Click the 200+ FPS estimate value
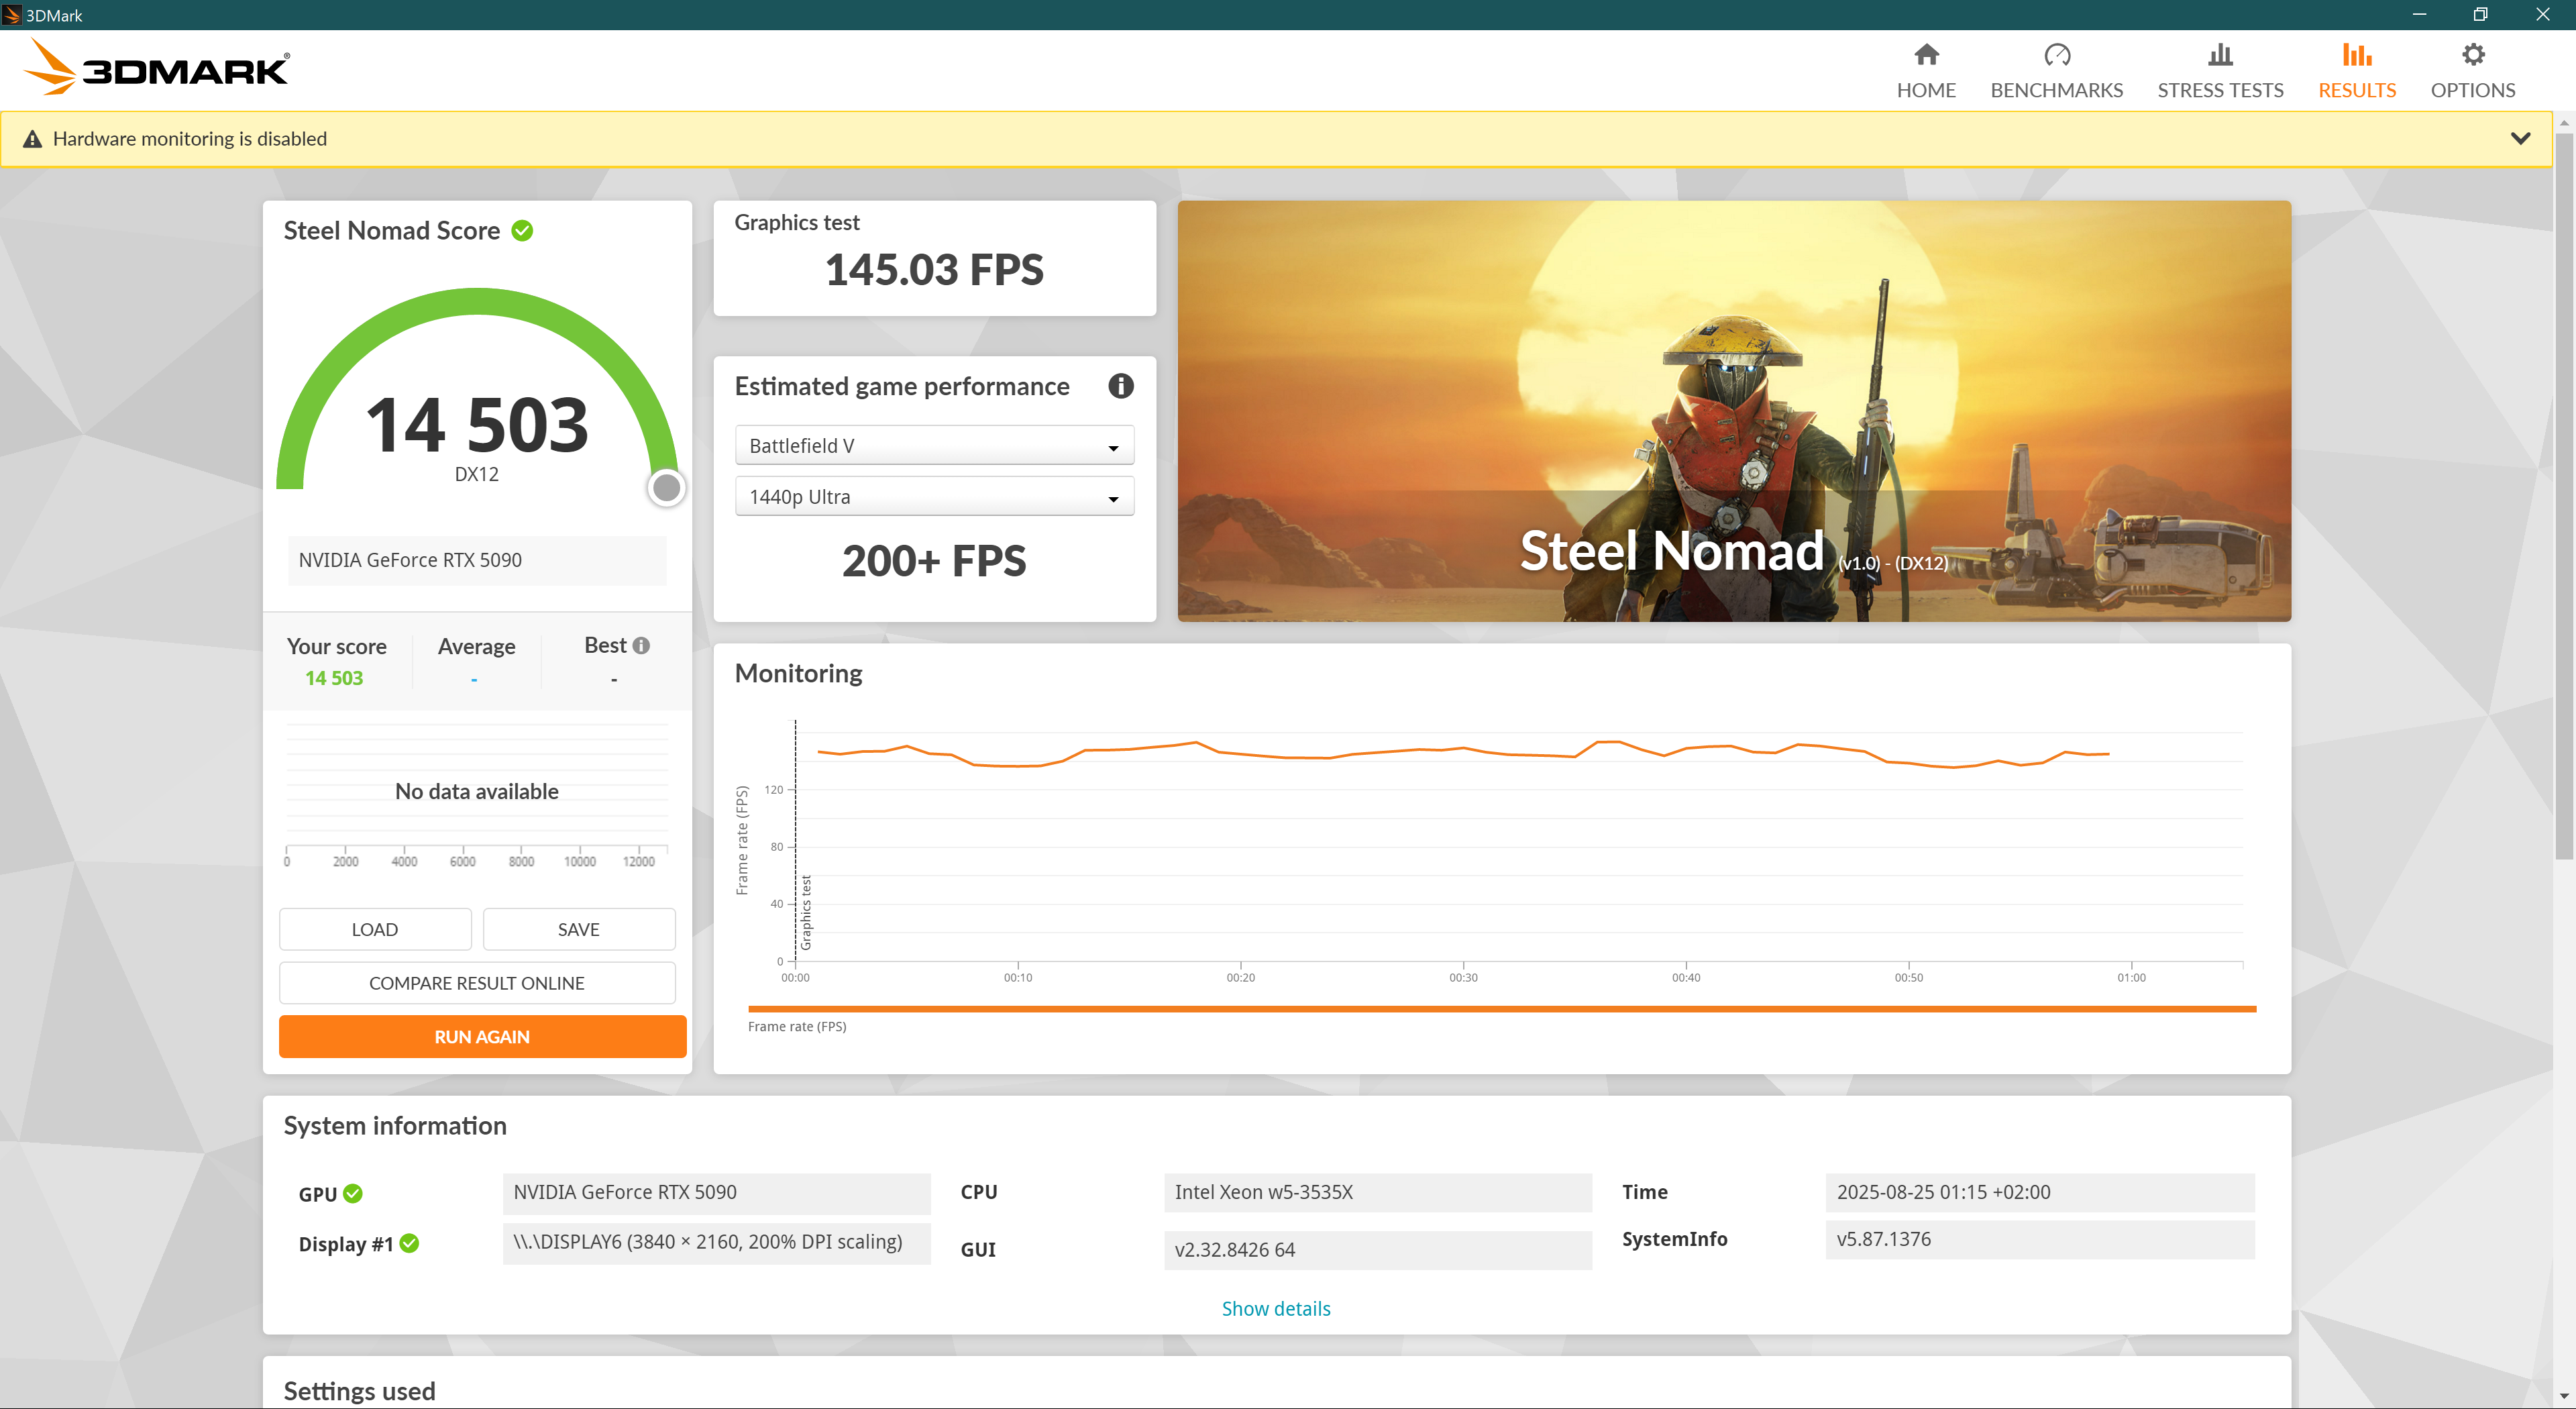Screen dimensions: 2576x1409 coord(934,561)
